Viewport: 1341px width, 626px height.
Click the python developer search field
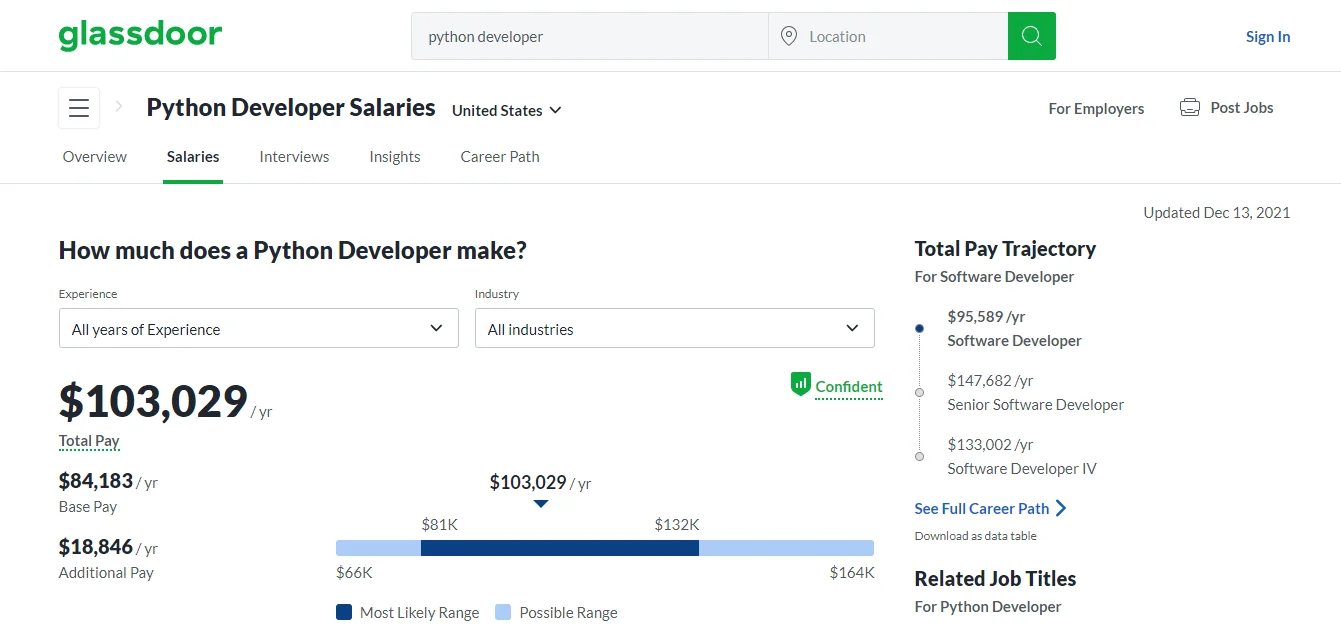(x=589, y=35)
